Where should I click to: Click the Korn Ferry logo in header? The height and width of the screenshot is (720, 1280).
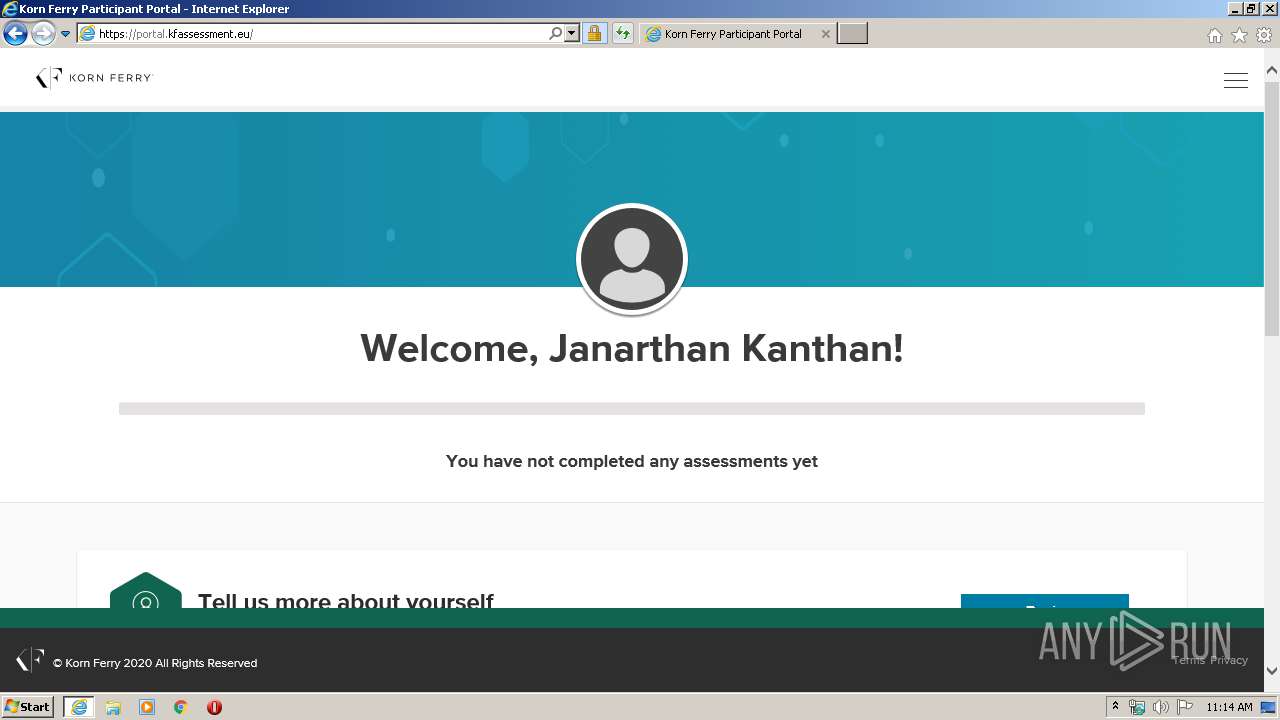(x=94, y=77)
